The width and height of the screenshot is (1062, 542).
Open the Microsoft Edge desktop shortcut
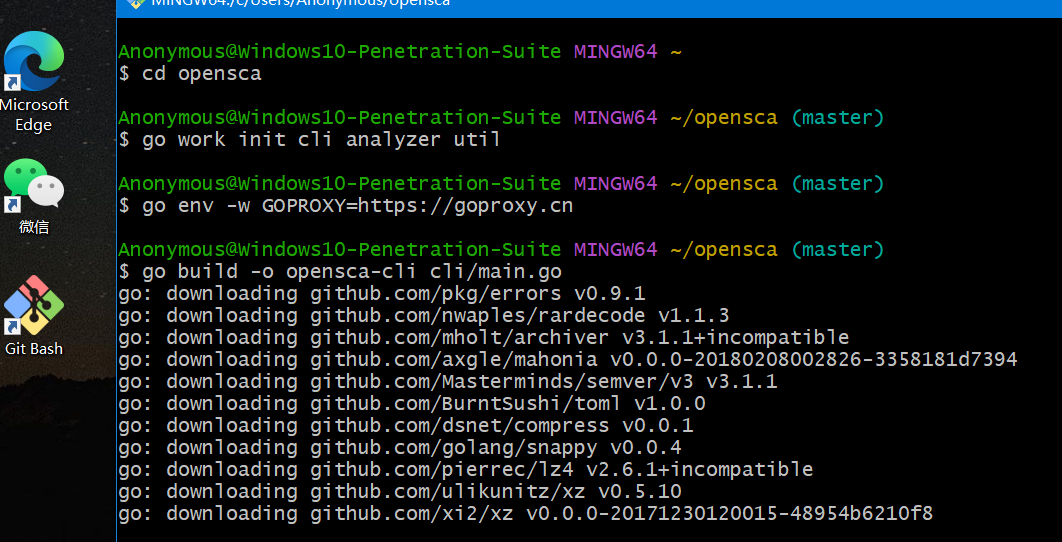pos(33,64)
